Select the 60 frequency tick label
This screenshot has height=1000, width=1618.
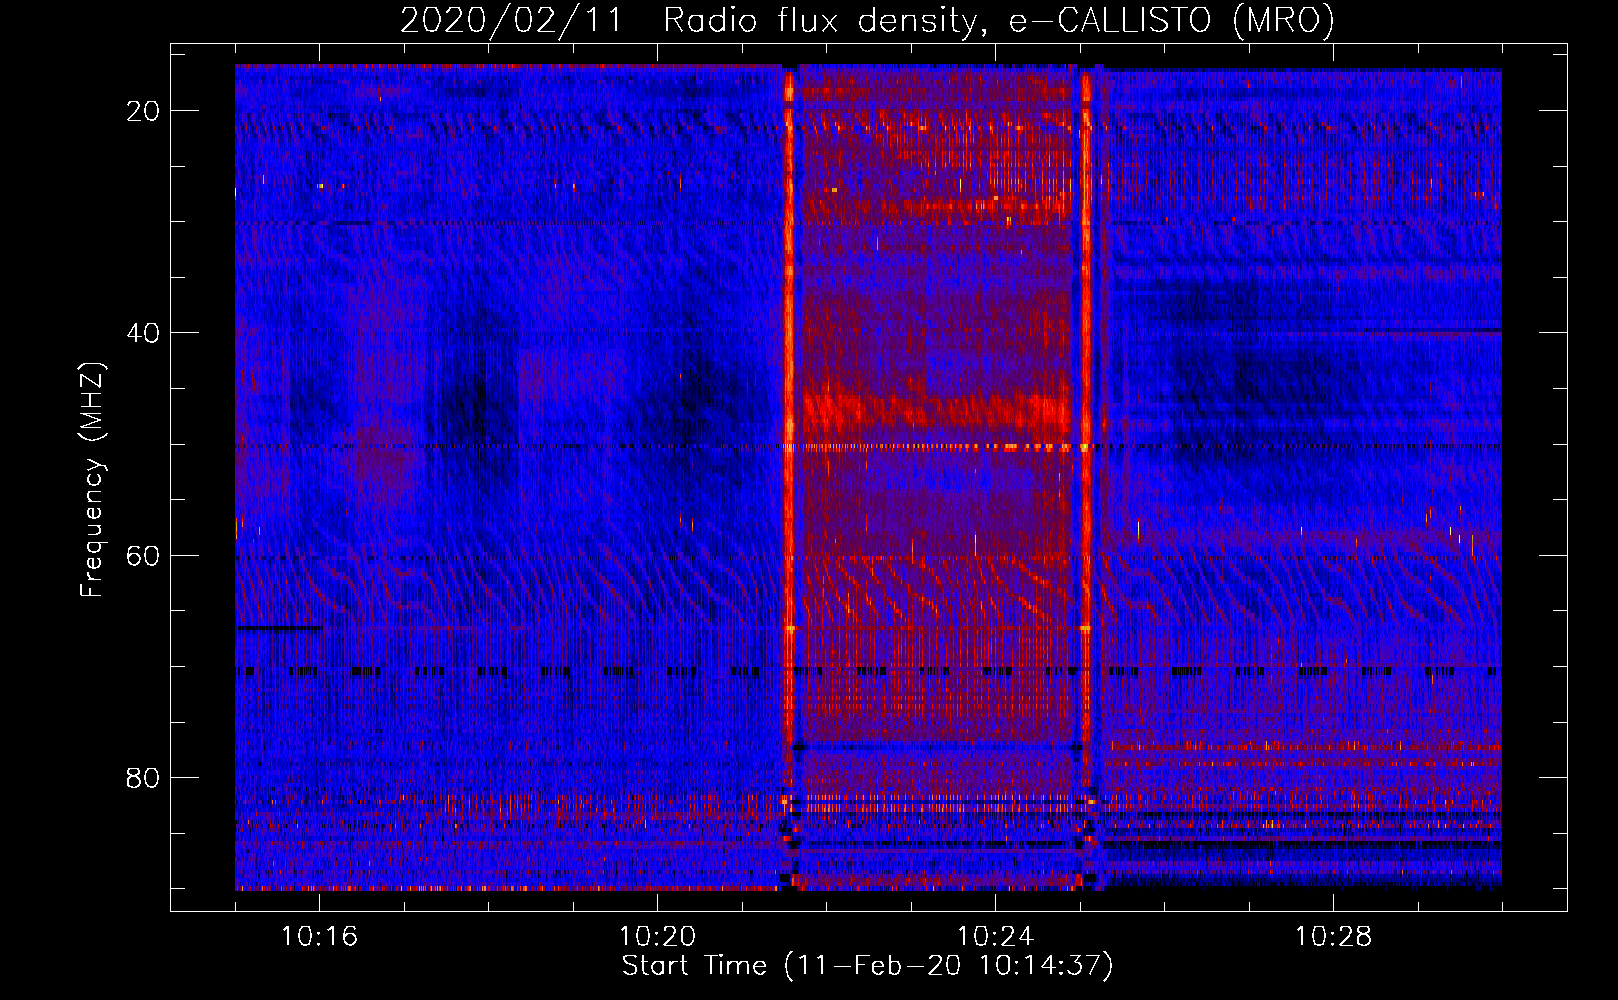pyautogui.click(x=143, y=555)
